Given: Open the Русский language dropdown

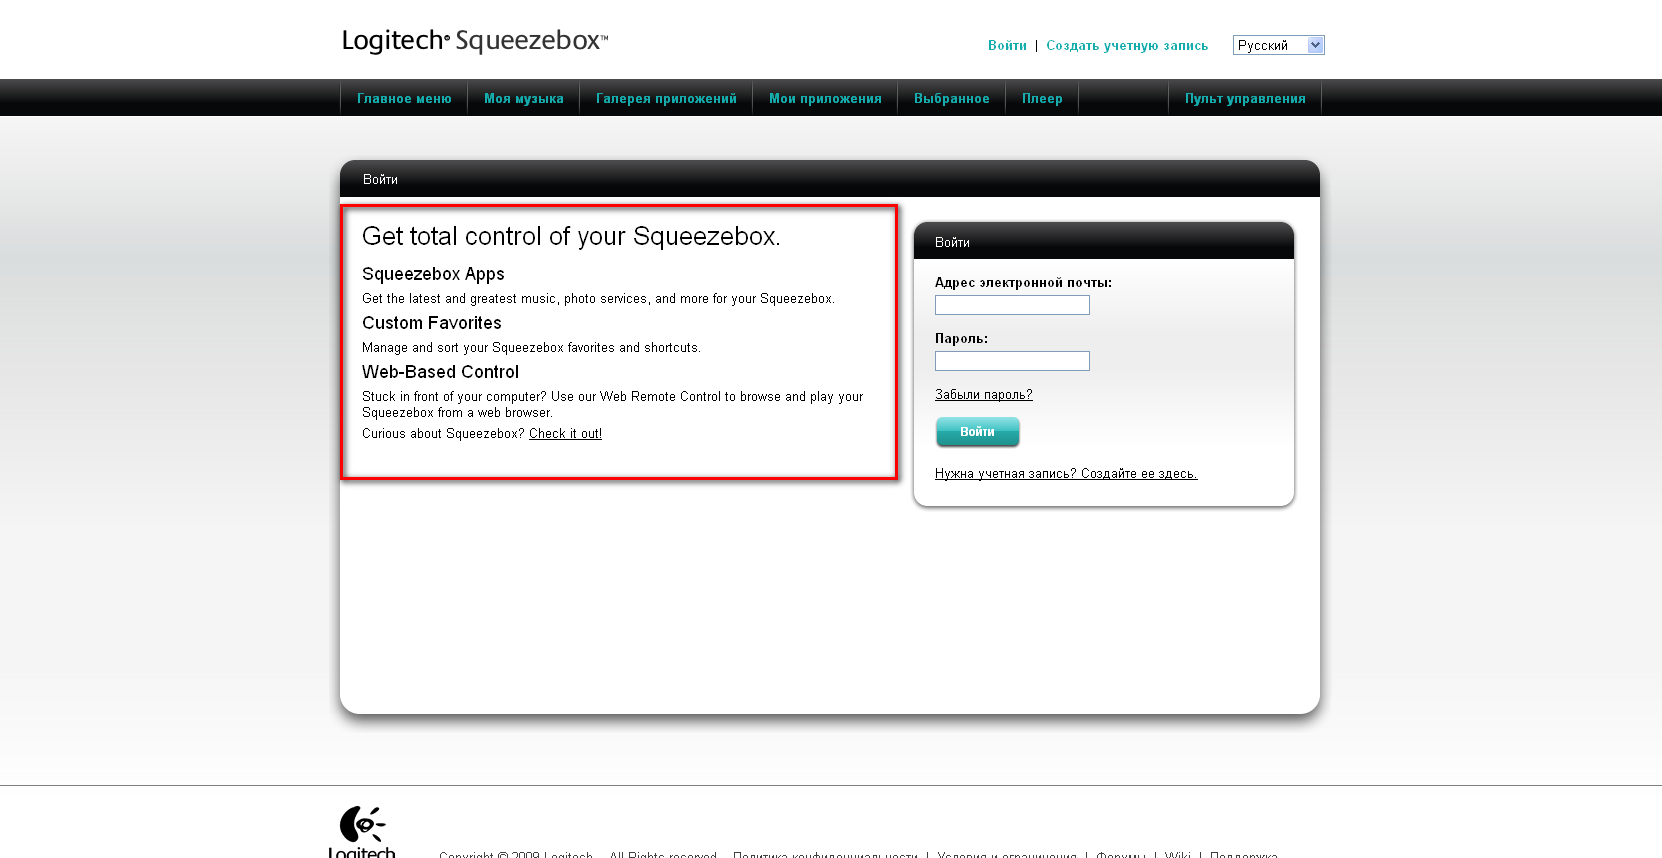Looking at the screenshot, I should [x=1278, y=45].
